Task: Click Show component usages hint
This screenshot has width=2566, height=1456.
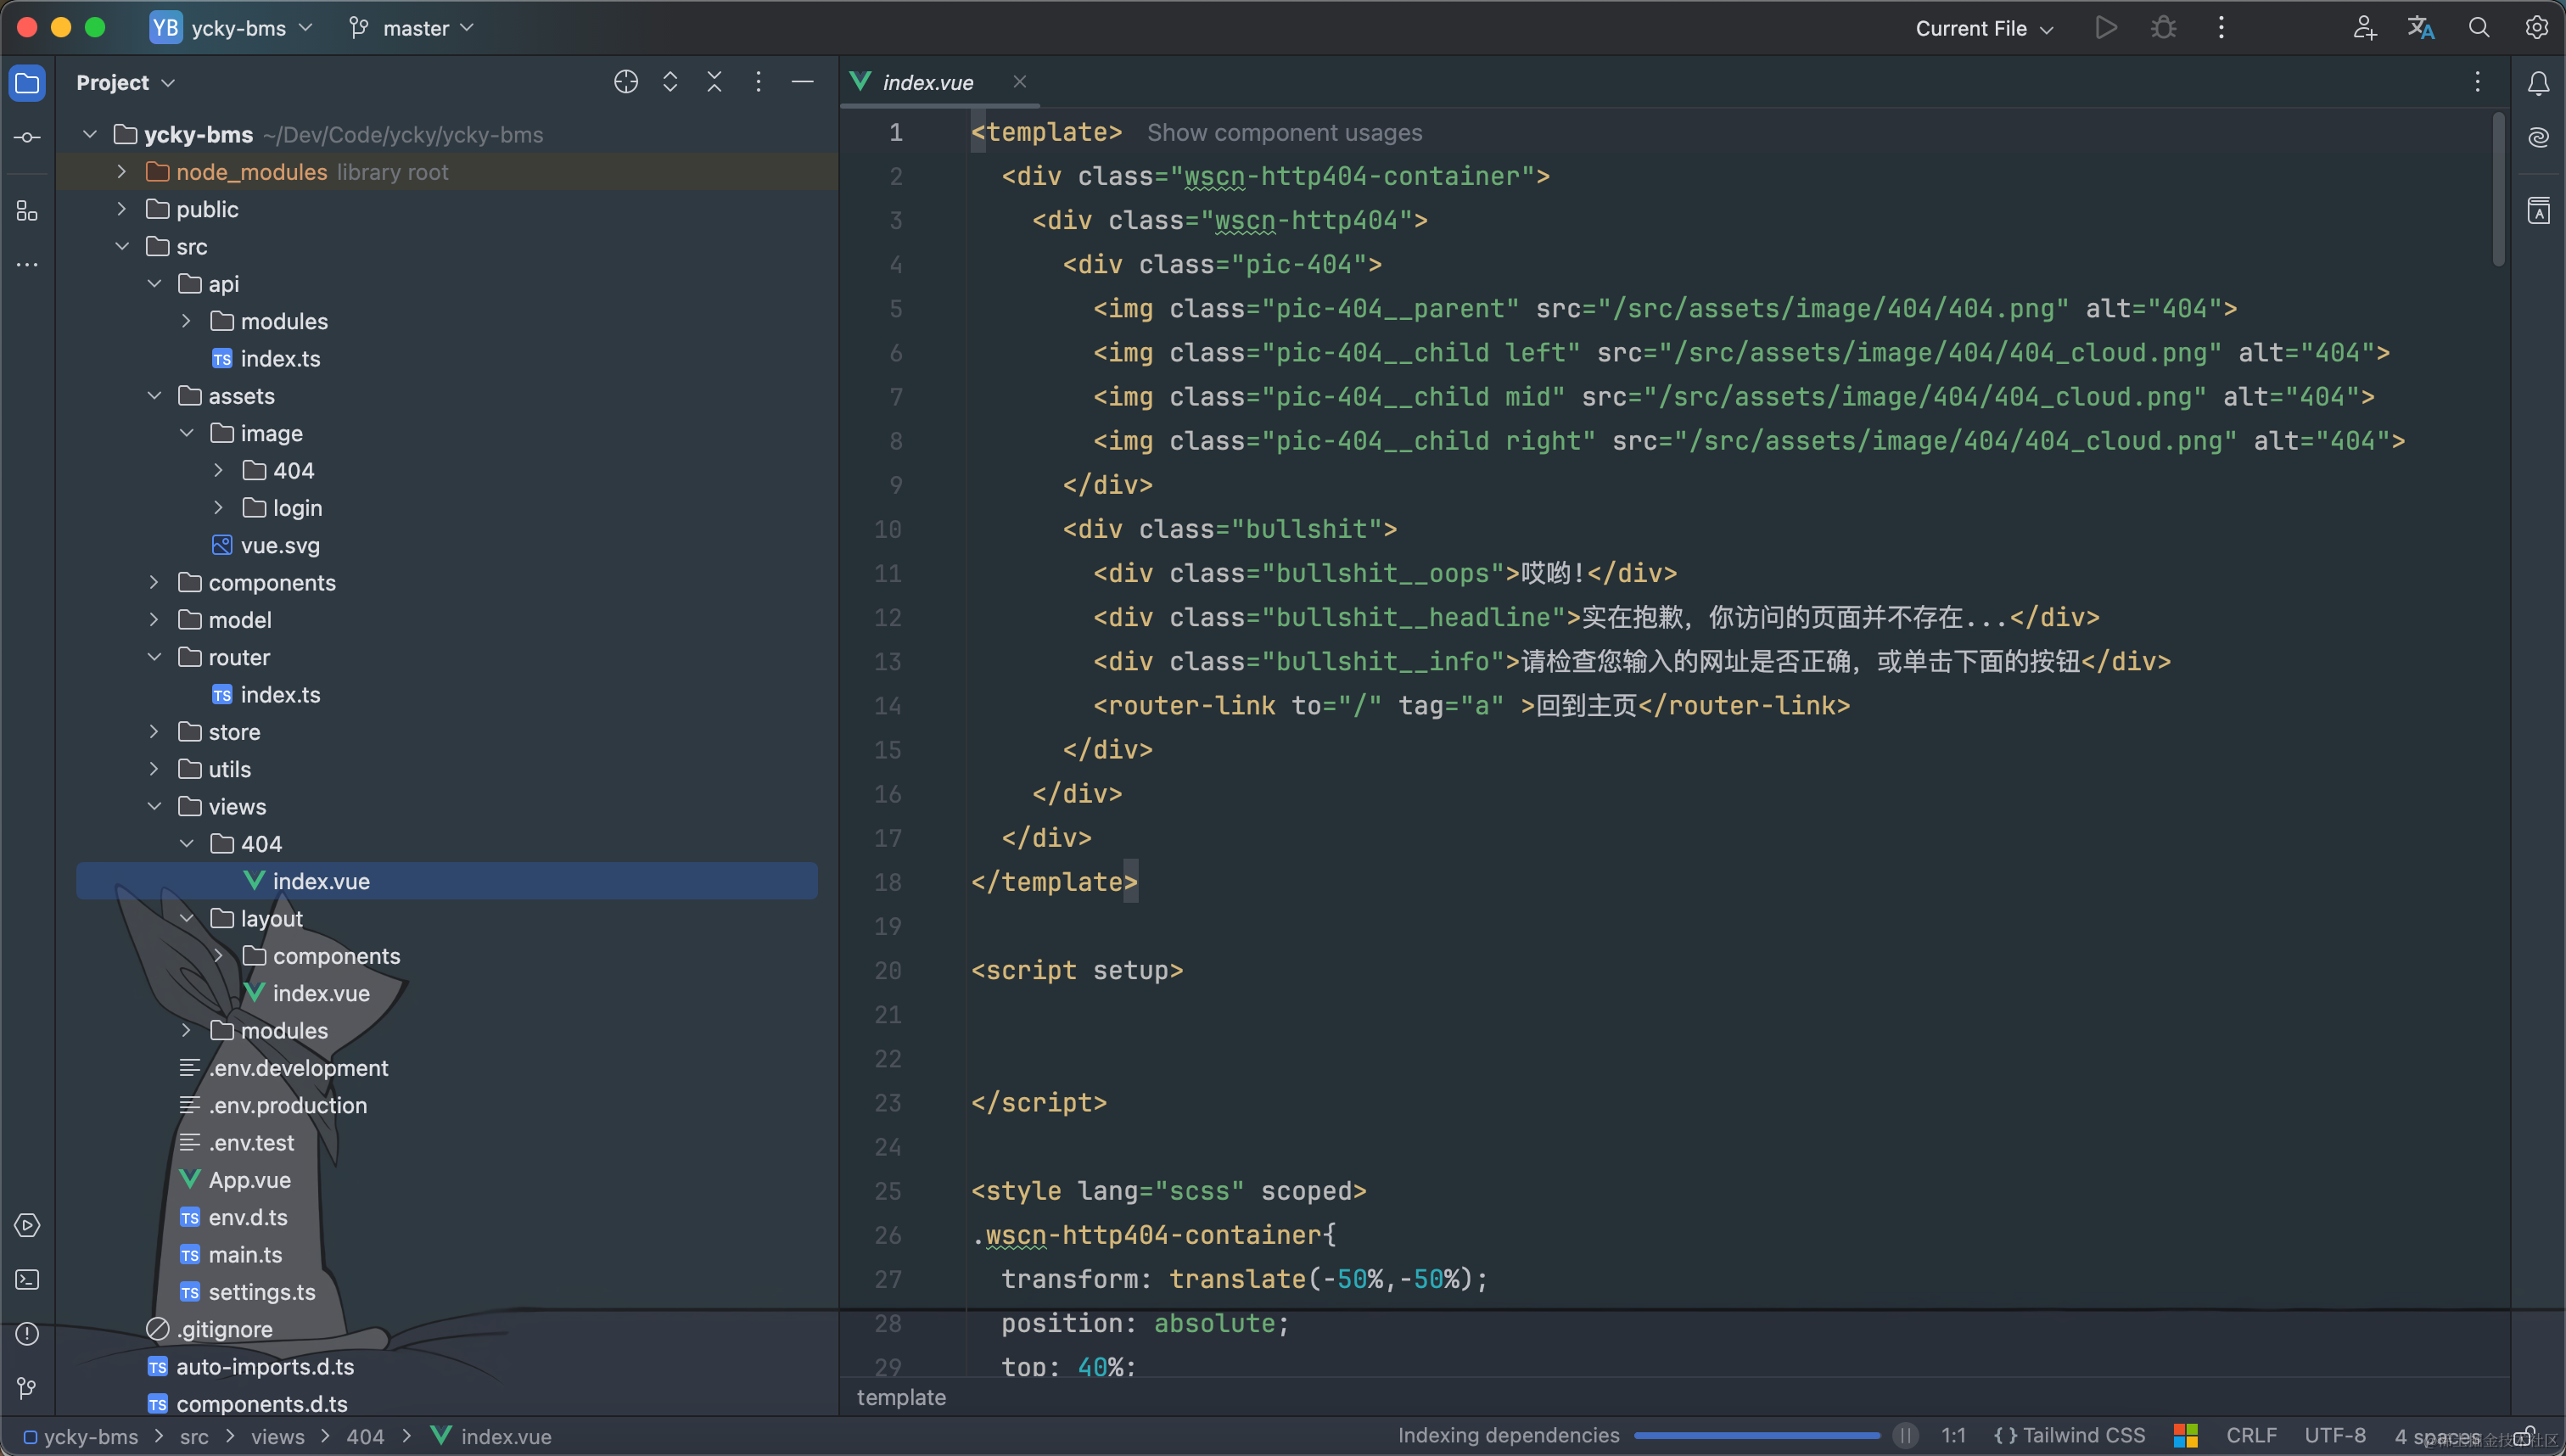Action: 1284,132
